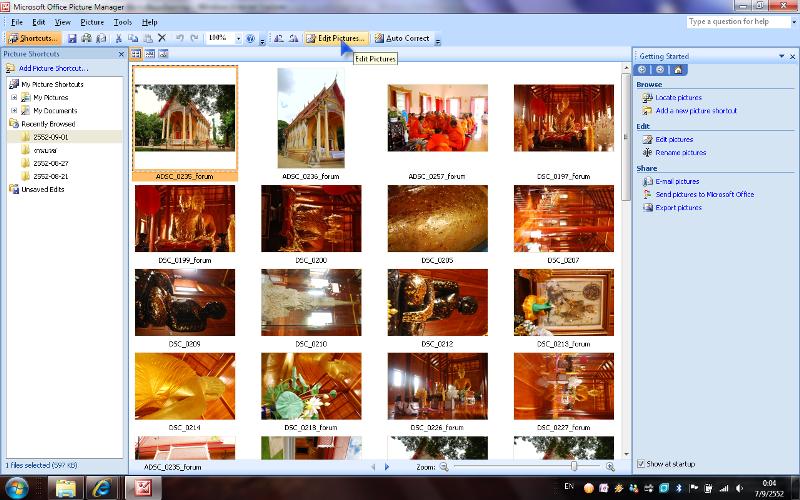Click Edit pictures link in Getting Started

point(674,139)
